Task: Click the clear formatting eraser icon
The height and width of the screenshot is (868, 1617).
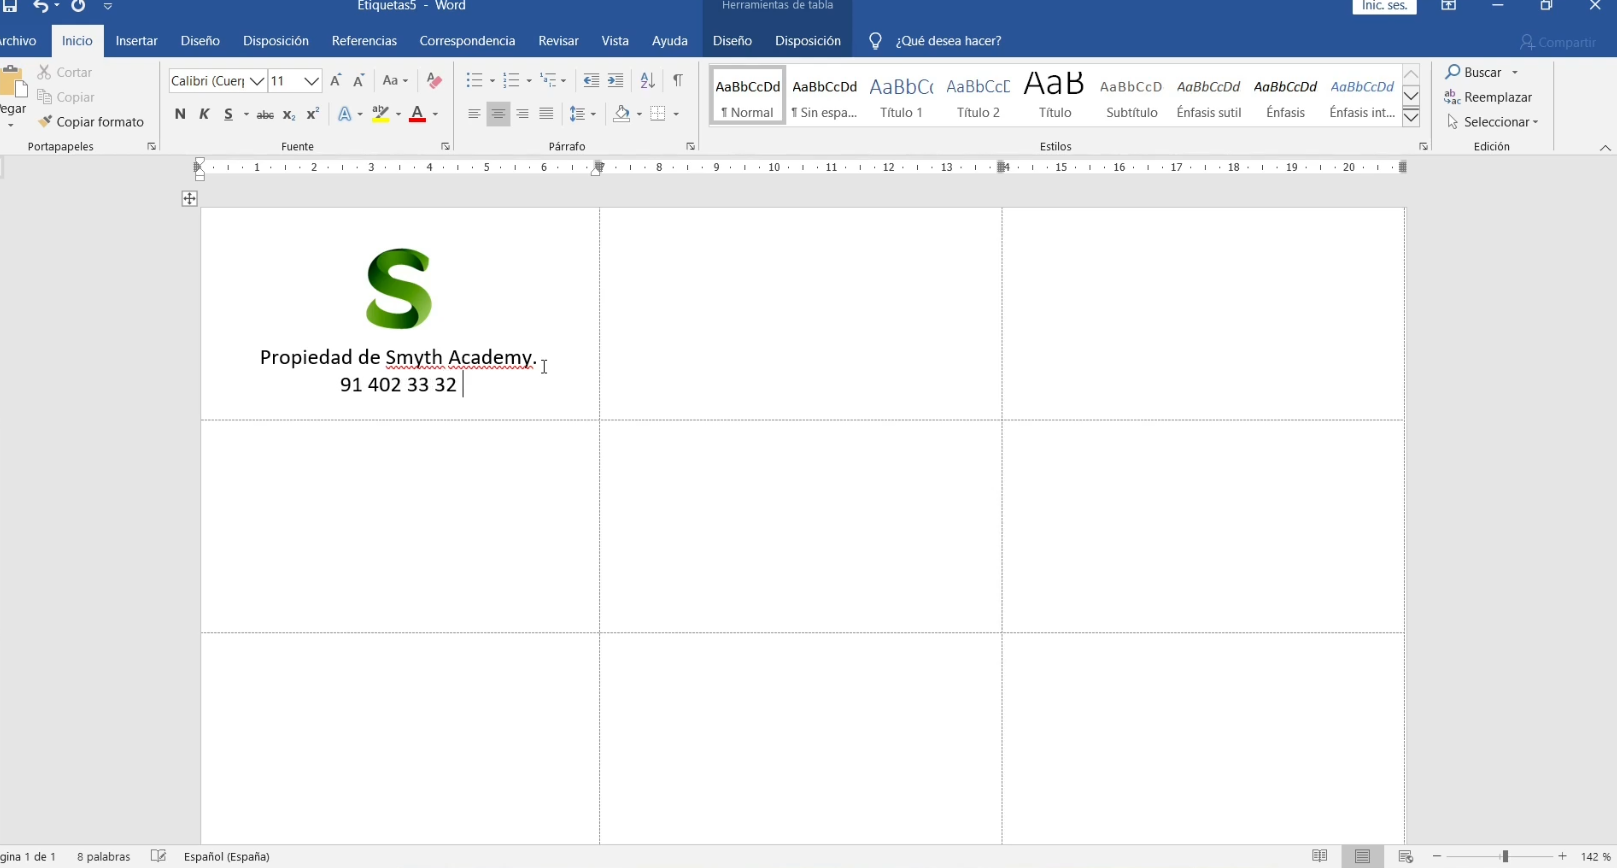Action: pos(434,81)
